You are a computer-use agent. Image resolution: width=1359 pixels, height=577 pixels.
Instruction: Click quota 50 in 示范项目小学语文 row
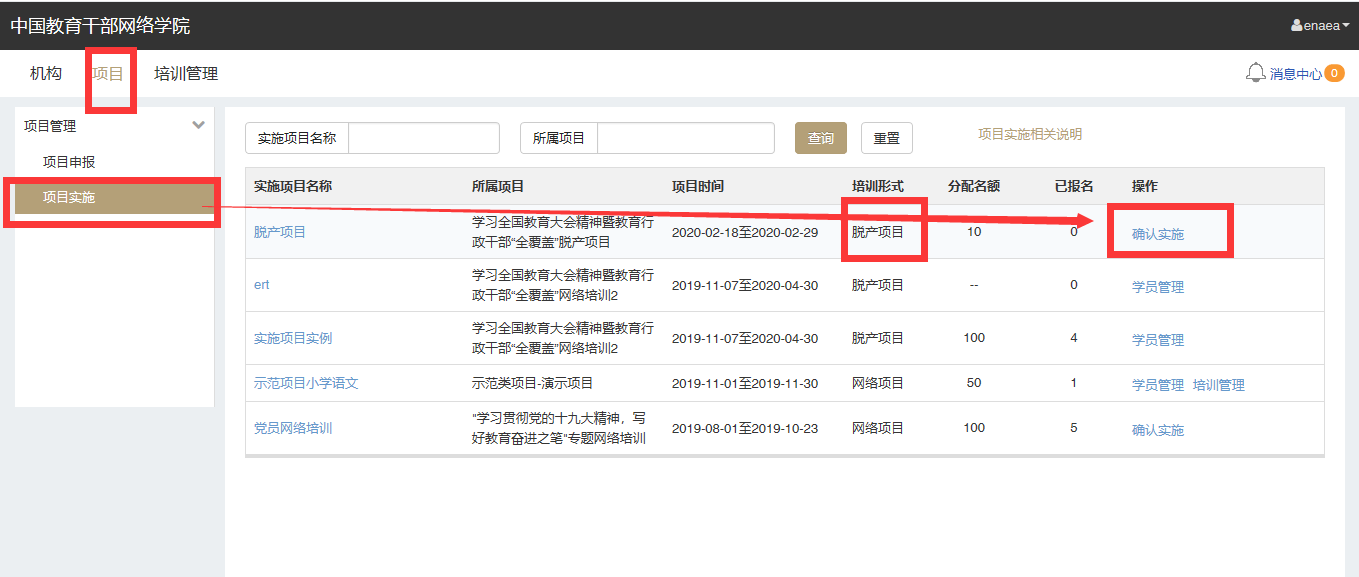click(x=974, y=383)
